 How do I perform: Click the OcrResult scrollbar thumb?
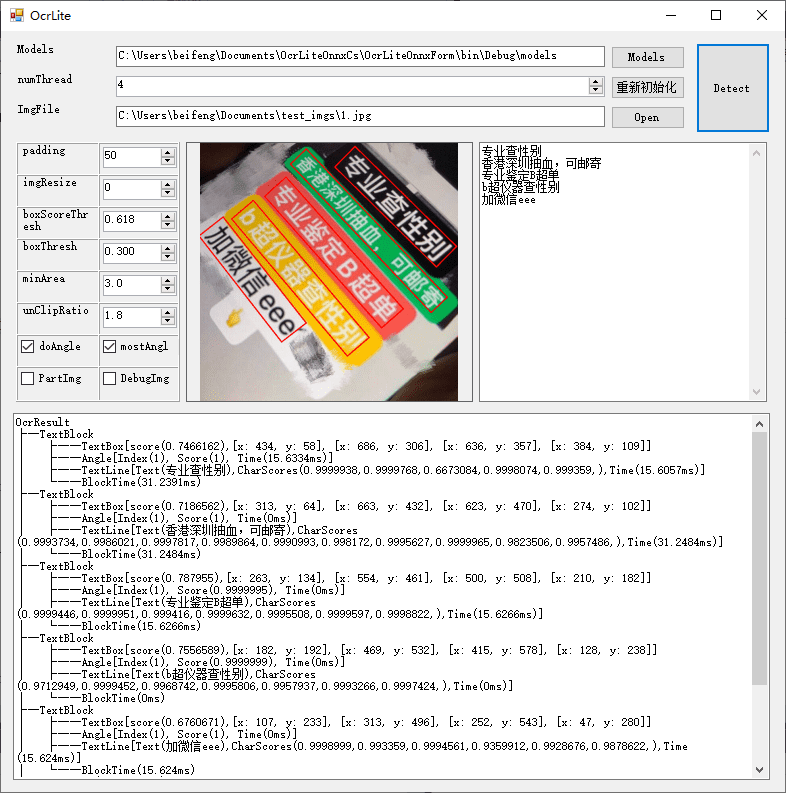tap(759, 558)
